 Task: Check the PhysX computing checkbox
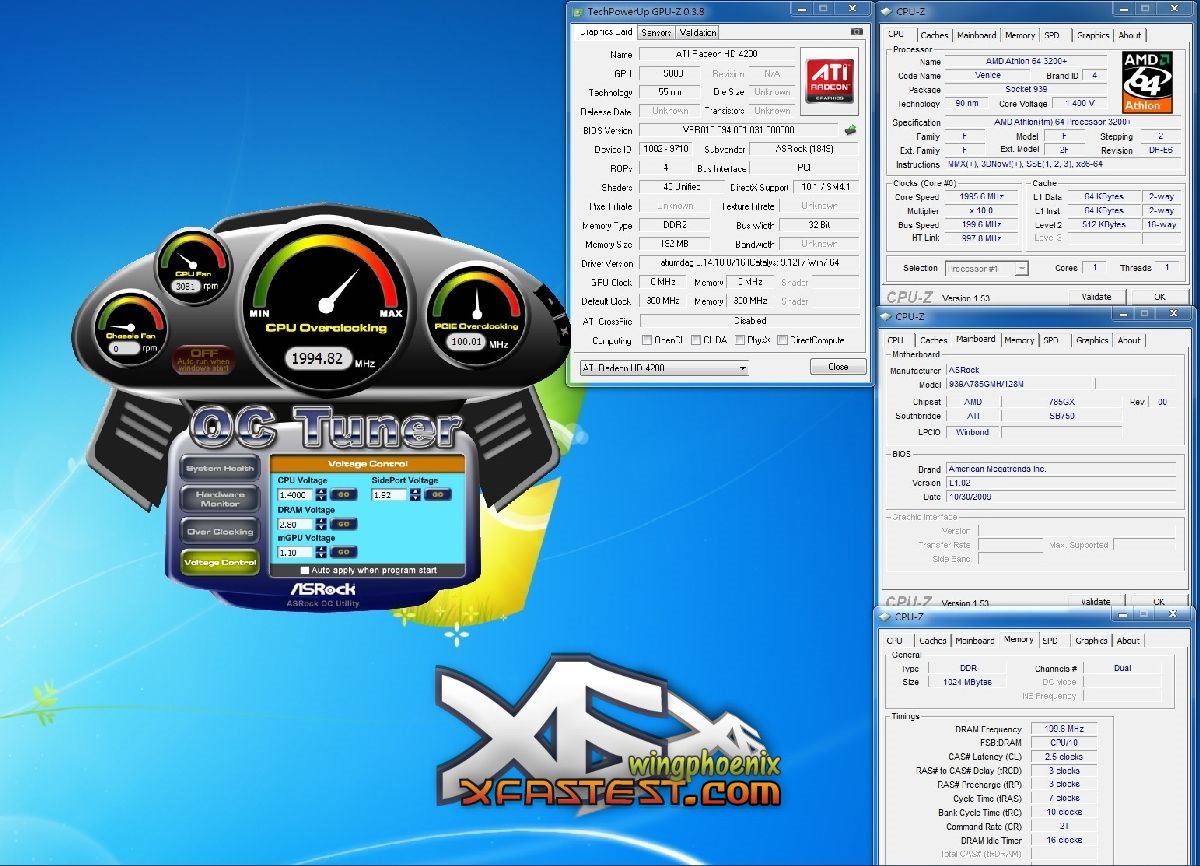pos(739,340)
